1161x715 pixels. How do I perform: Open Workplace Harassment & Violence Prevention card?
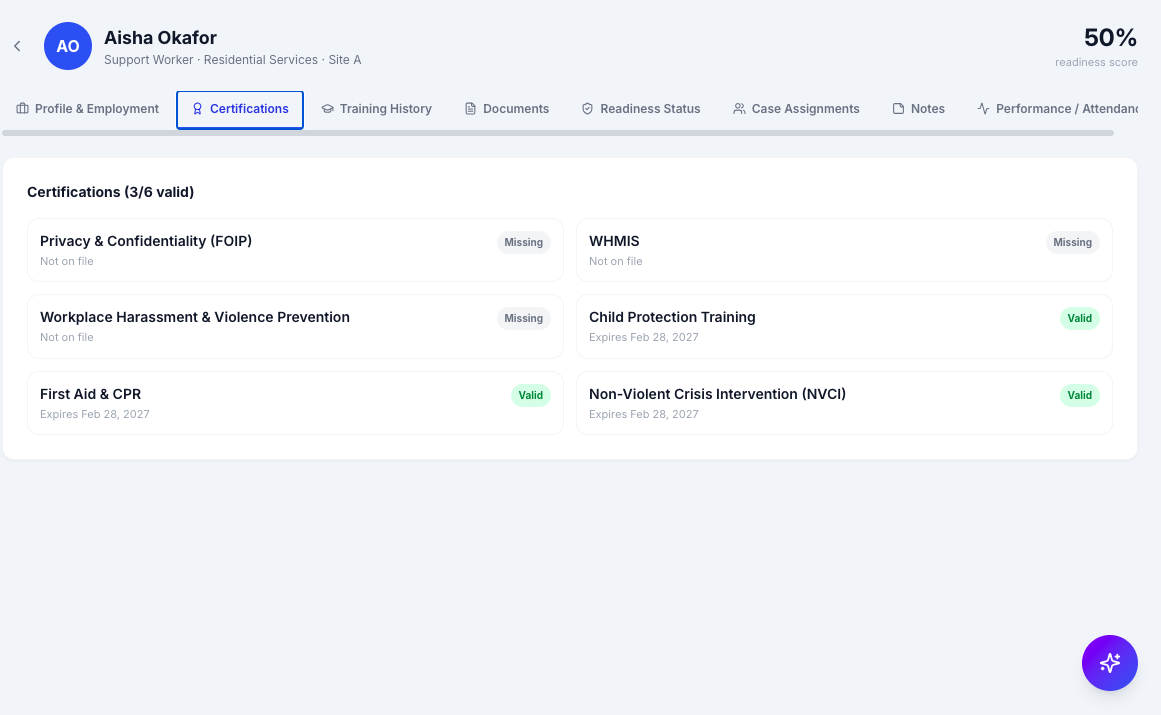(x=295, y=326)
